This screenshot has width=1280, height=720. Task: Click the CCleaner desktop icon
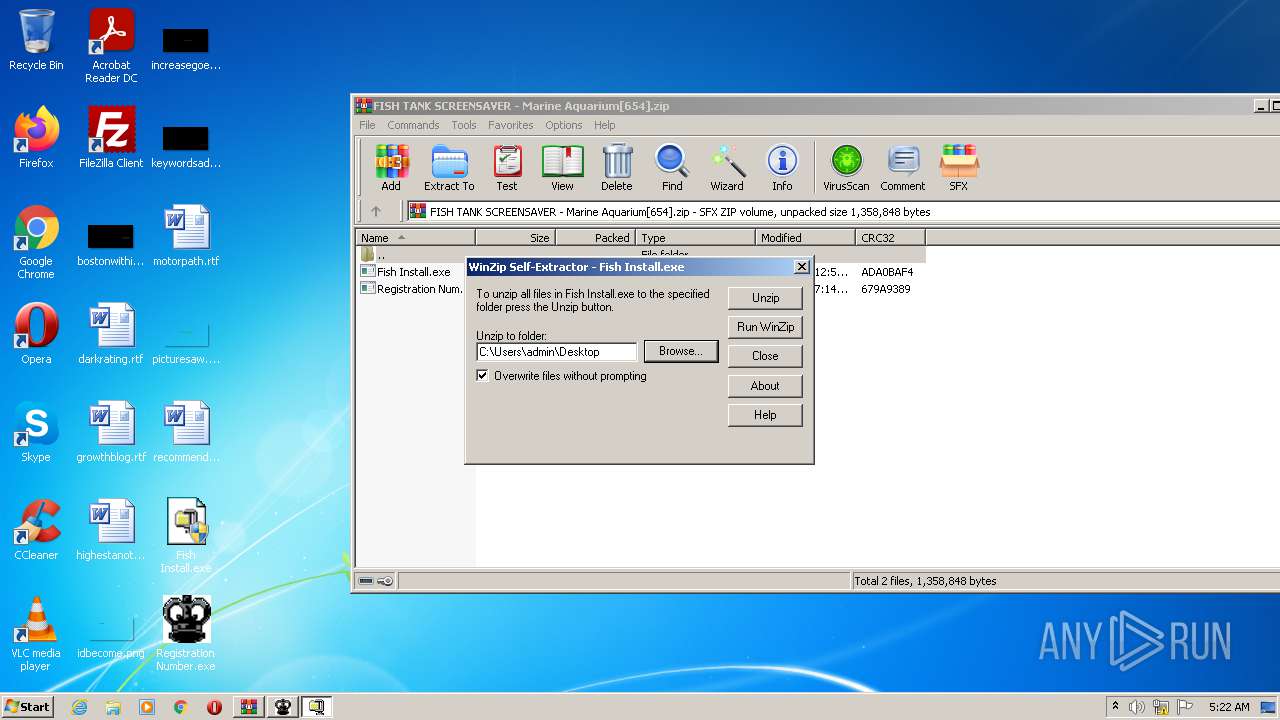(x=36, y=531)
